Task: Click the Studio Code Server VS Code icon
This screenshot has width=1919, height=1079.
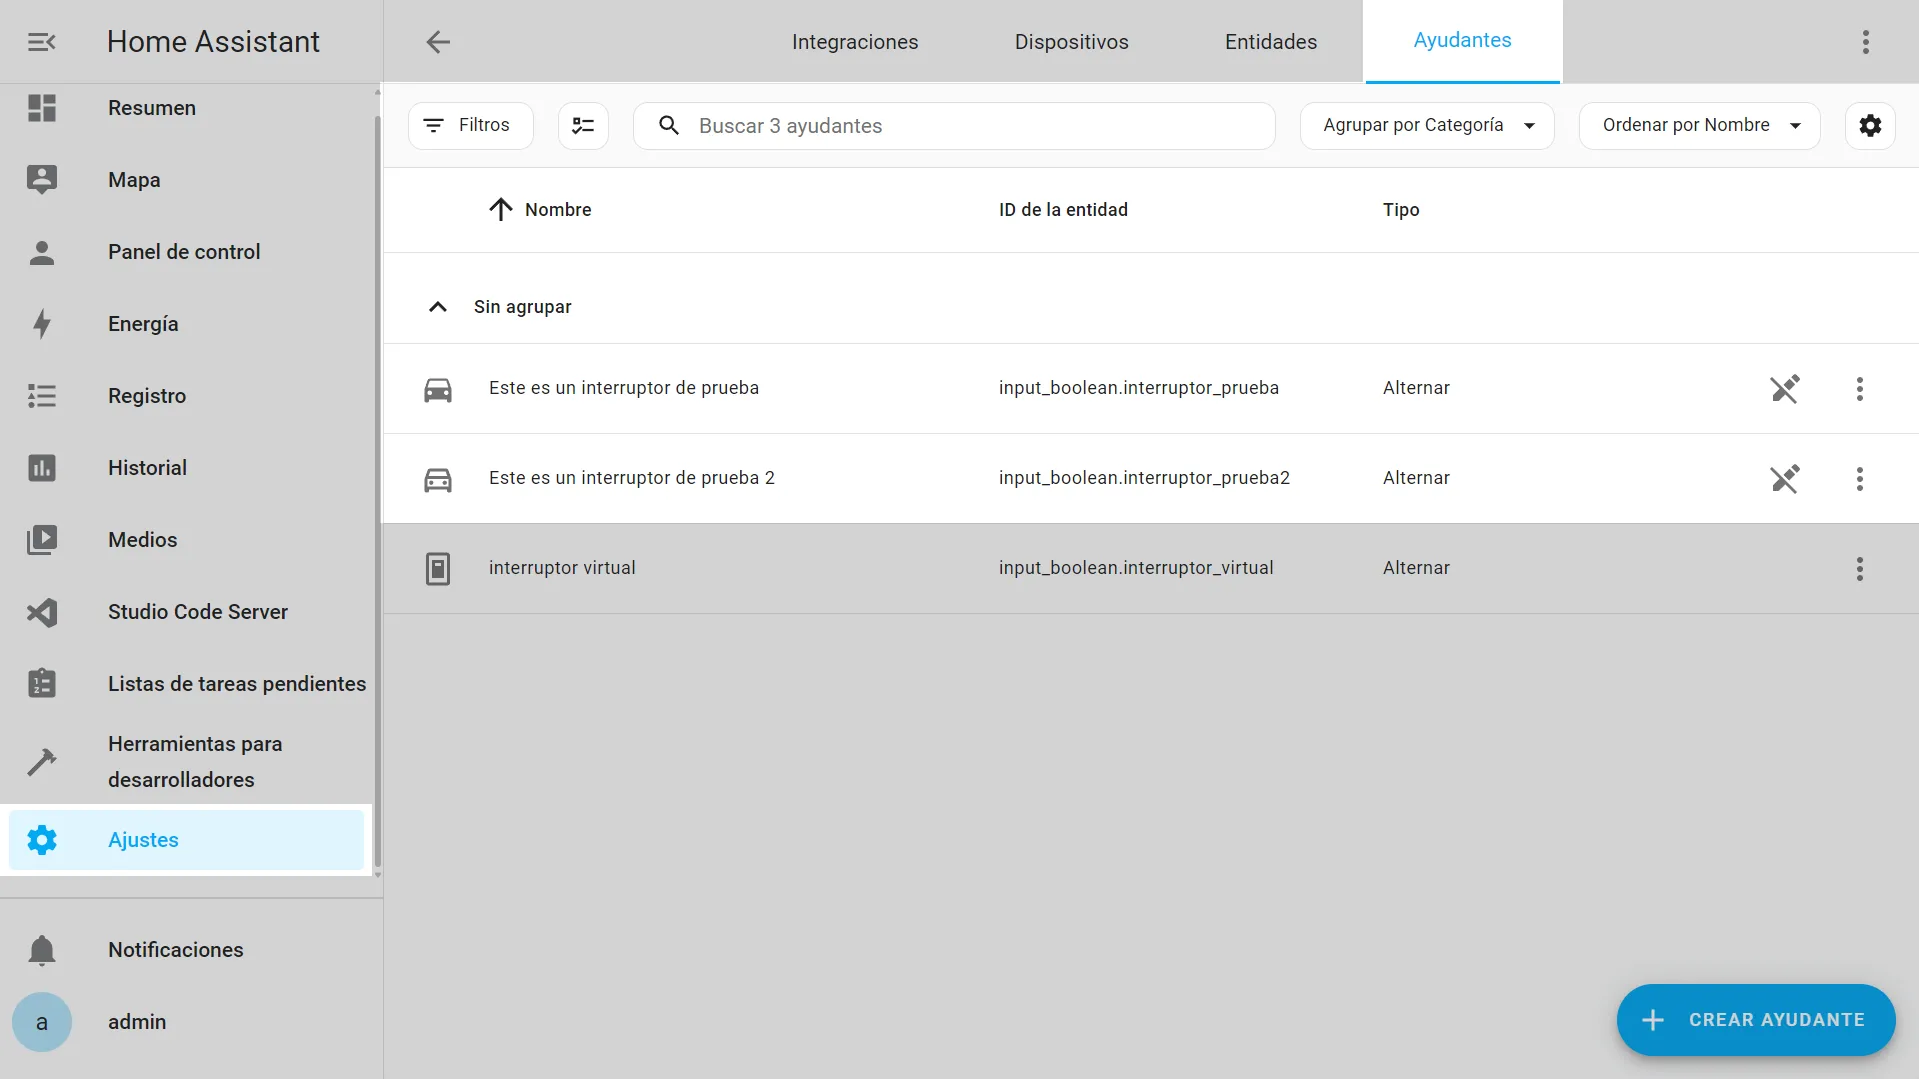Action: pyautogui.click(x=42, y=612)
